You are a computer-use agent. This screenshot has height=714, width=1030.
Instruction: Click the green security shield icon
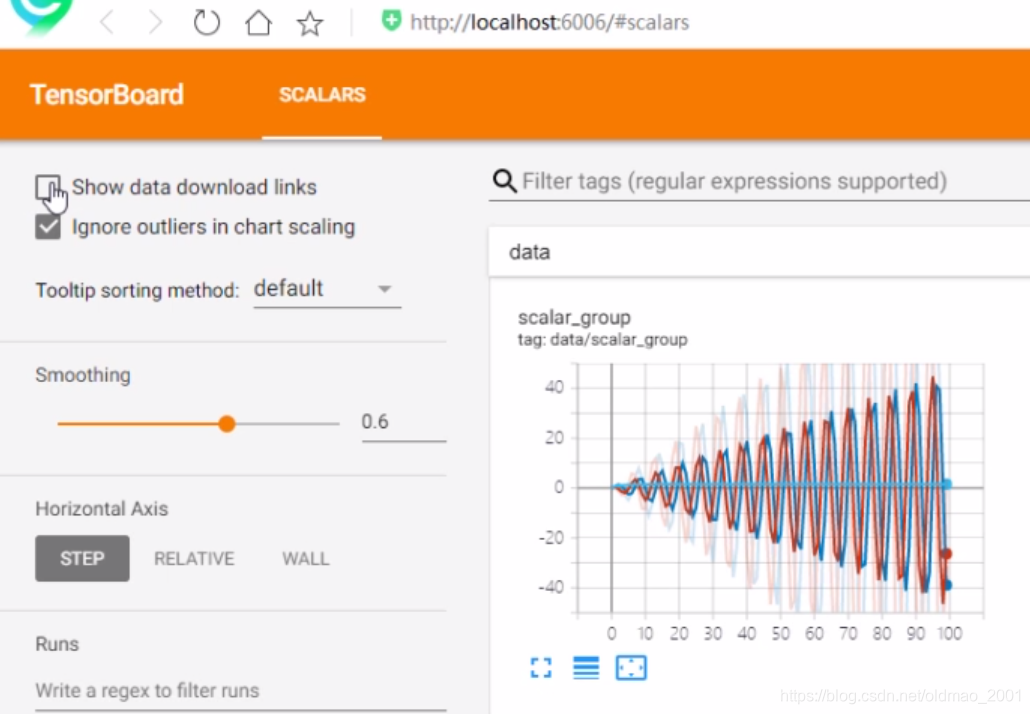392,20
